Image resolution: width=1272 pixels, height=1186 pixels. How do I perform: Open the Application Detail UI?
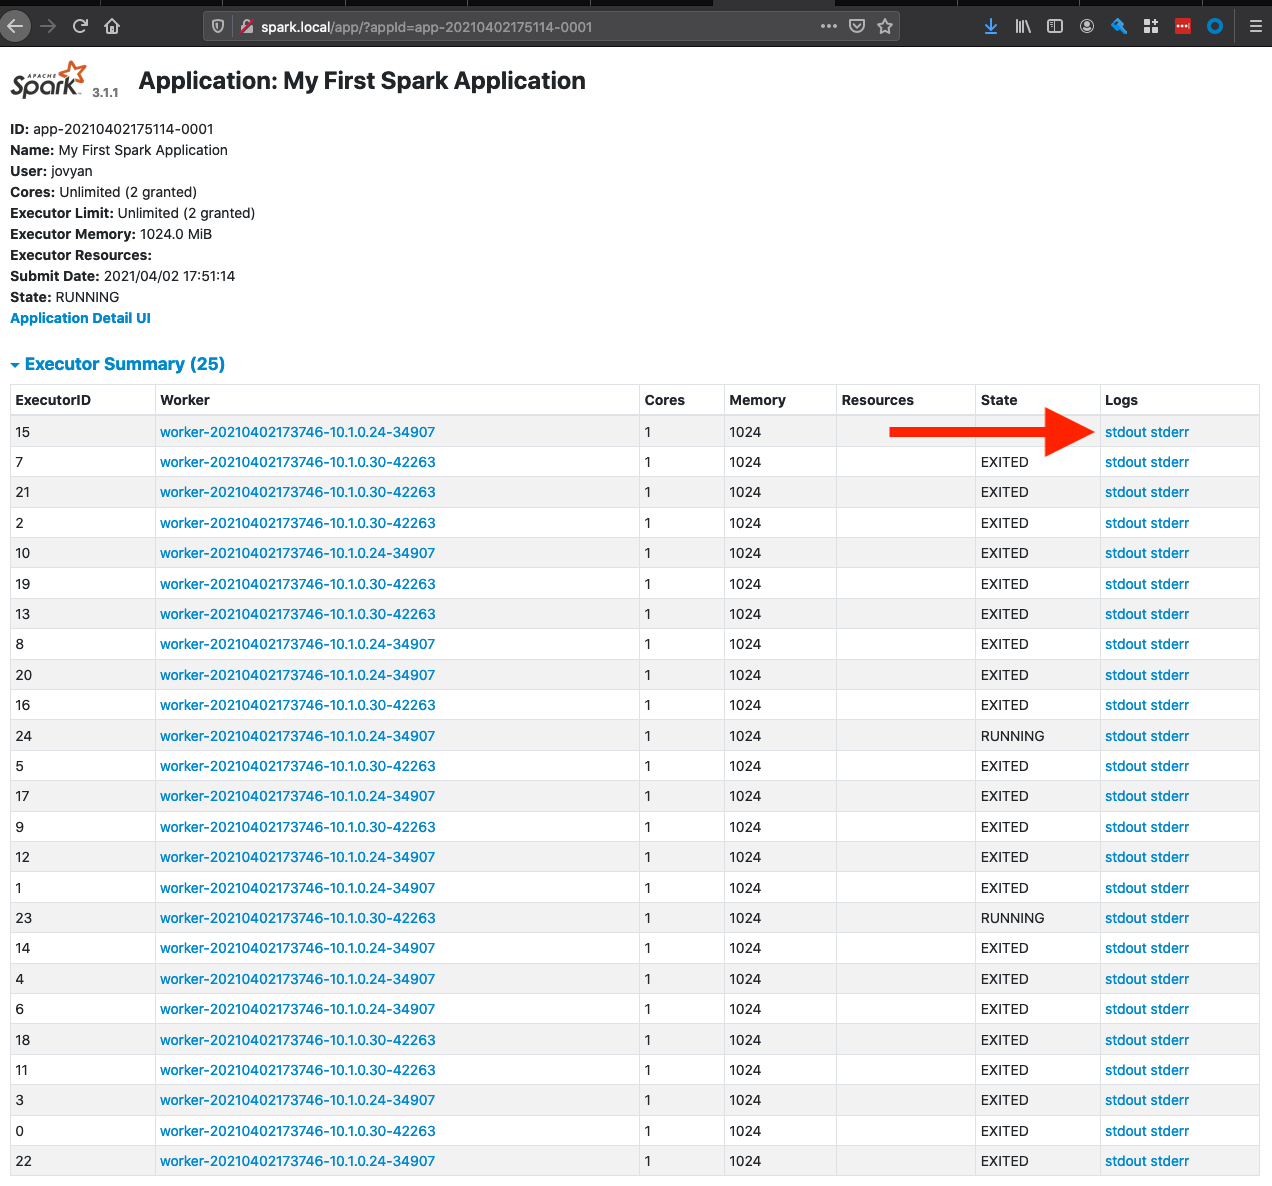point(80,317)
